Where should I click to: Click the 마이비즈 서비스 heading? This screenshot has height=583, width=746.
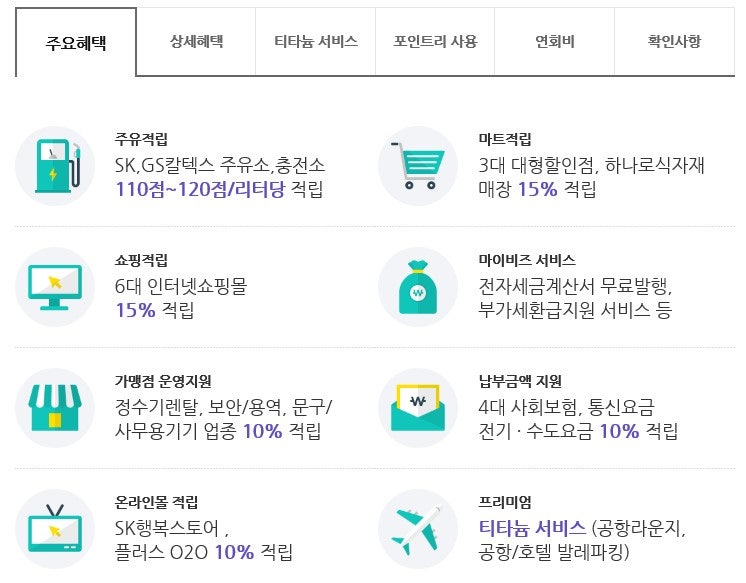coord(527,260)
